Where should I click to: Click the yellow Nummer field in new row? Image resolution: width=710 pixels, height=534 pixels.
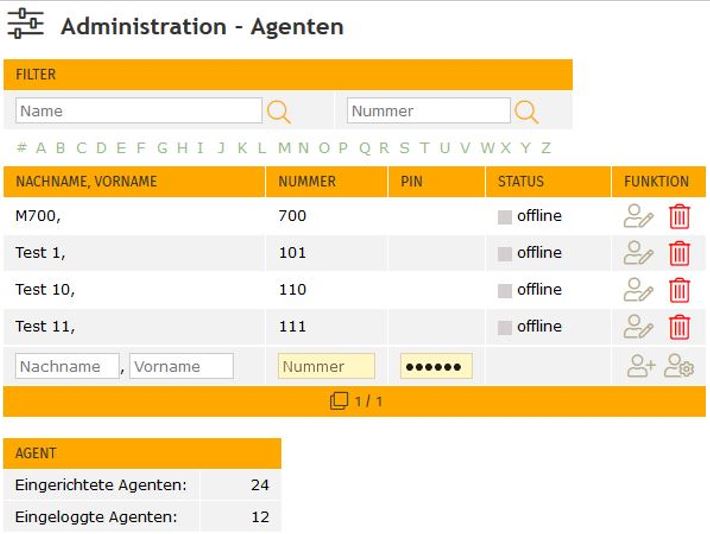326,366
